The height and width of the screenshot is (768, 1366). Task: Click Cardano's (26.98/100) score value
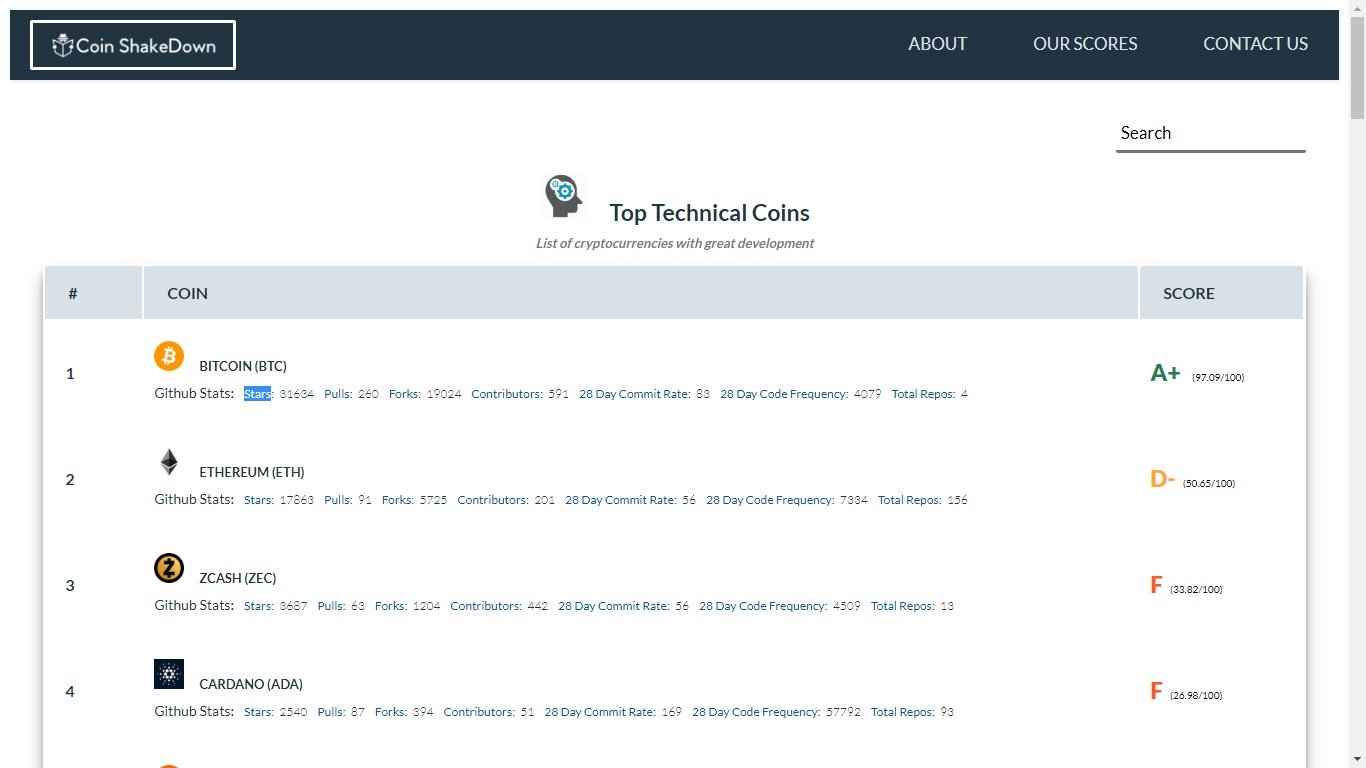[x=1196, y=695]
